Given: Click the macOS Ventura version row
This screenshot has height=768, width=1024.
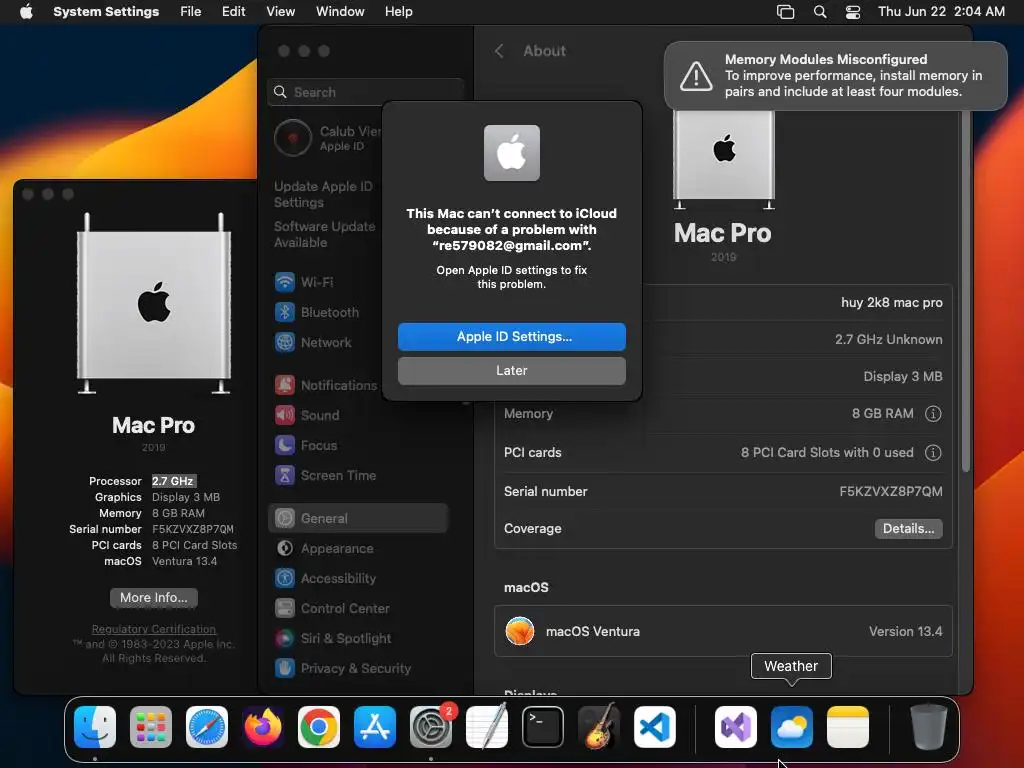Looking at the screenshot, I should click(x=723, y=632).
